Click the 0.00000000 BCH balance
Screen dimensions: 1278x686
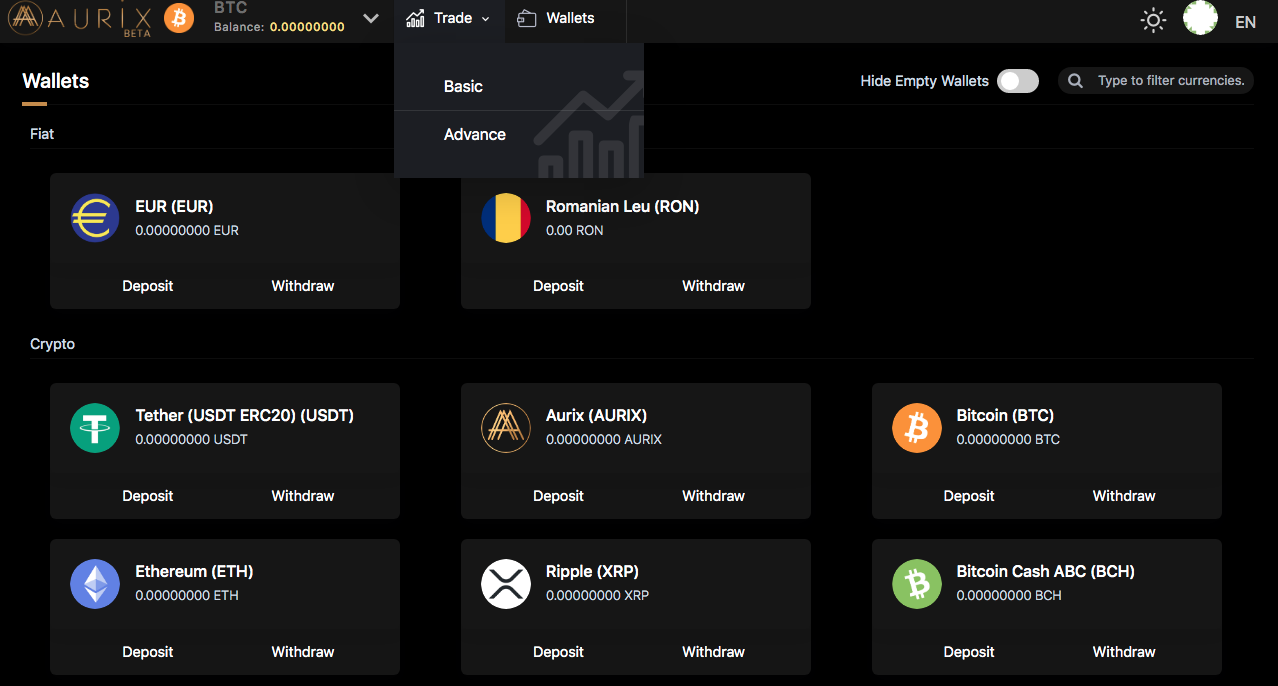click(1009, 595)
